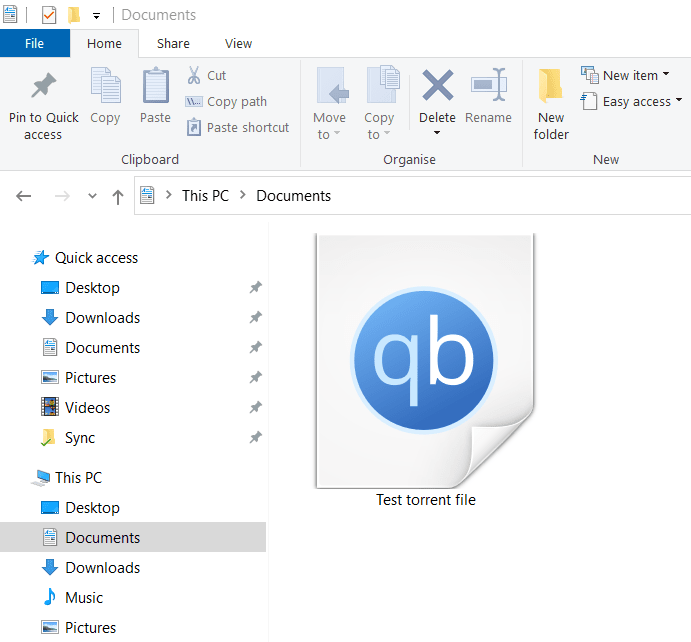Image resolution: width=691 pixels, height=642 pixels.
Task: Switch to the Share ribbon tab
Action: (x=173, y=43)
